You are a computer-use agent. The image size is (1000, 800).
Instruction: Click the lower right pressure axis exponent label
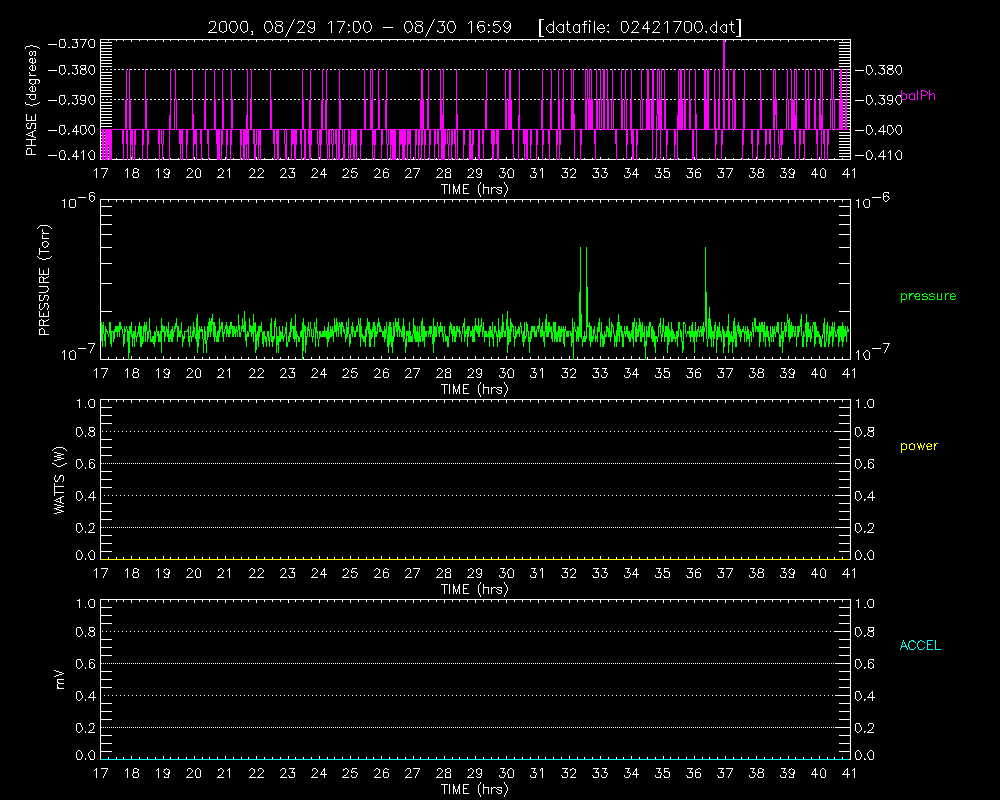pyautogui.click(x=872, y=353)
